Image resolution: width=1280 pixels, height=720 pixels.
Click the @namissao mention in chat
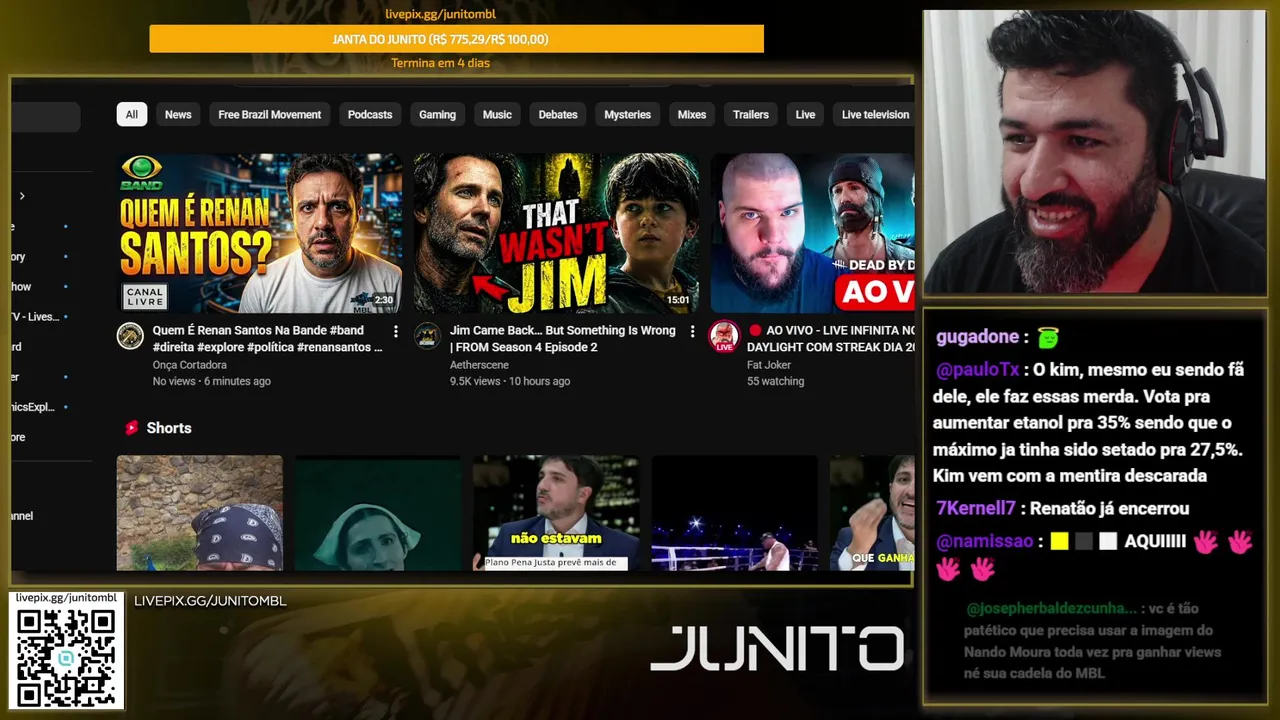[985, 542]
